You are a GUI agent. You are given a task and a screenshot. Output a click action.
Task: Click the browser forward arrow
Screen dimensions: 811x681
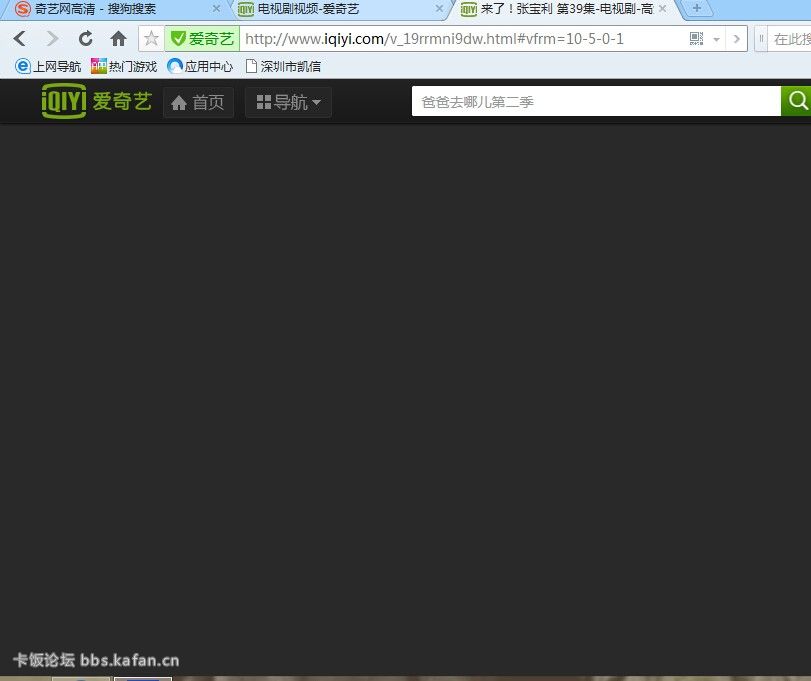click(52, 39)
